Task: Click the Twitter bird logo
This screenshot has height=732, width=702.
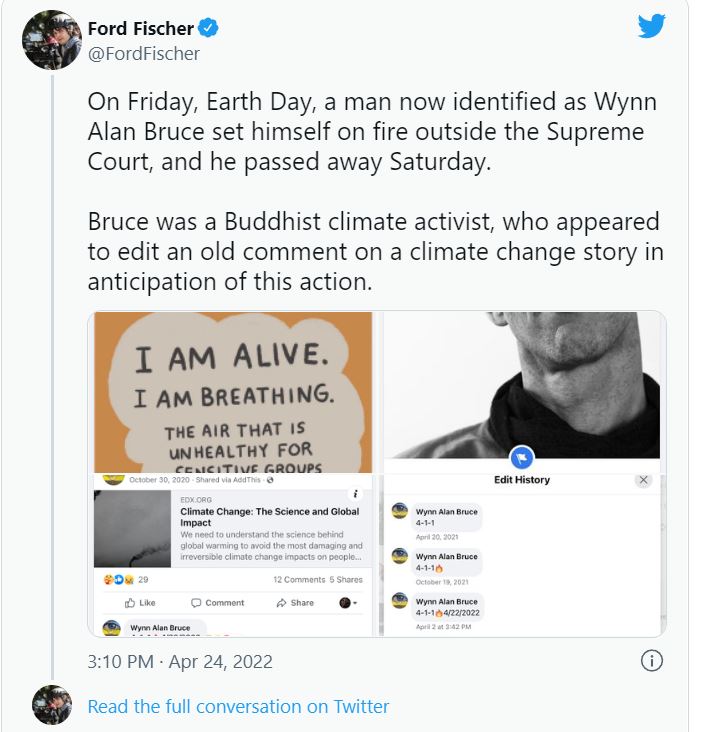Action: click(651, 27)
